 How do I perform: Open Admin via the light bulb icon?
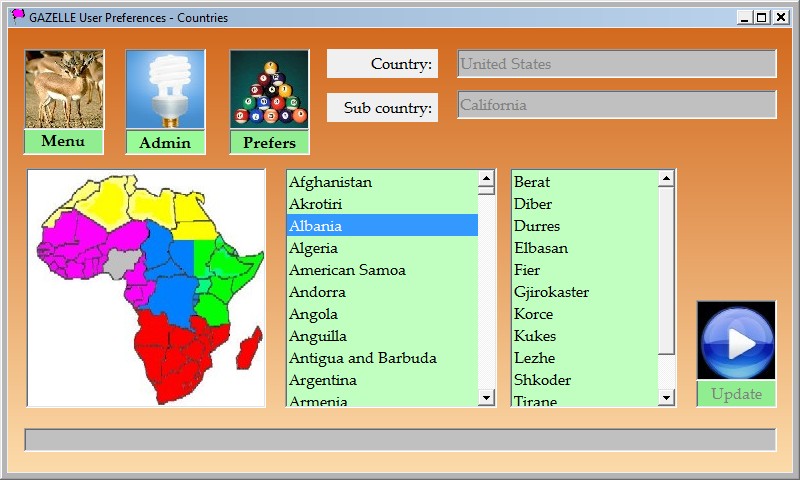point(165,90)
